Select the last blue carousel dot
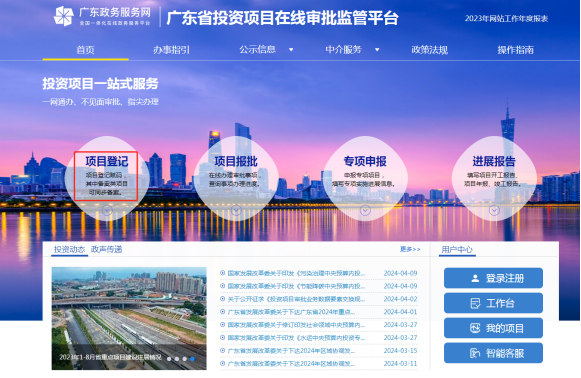Image resolution: width=581 pixels, height=378 pixels. [x=192, y=359]
